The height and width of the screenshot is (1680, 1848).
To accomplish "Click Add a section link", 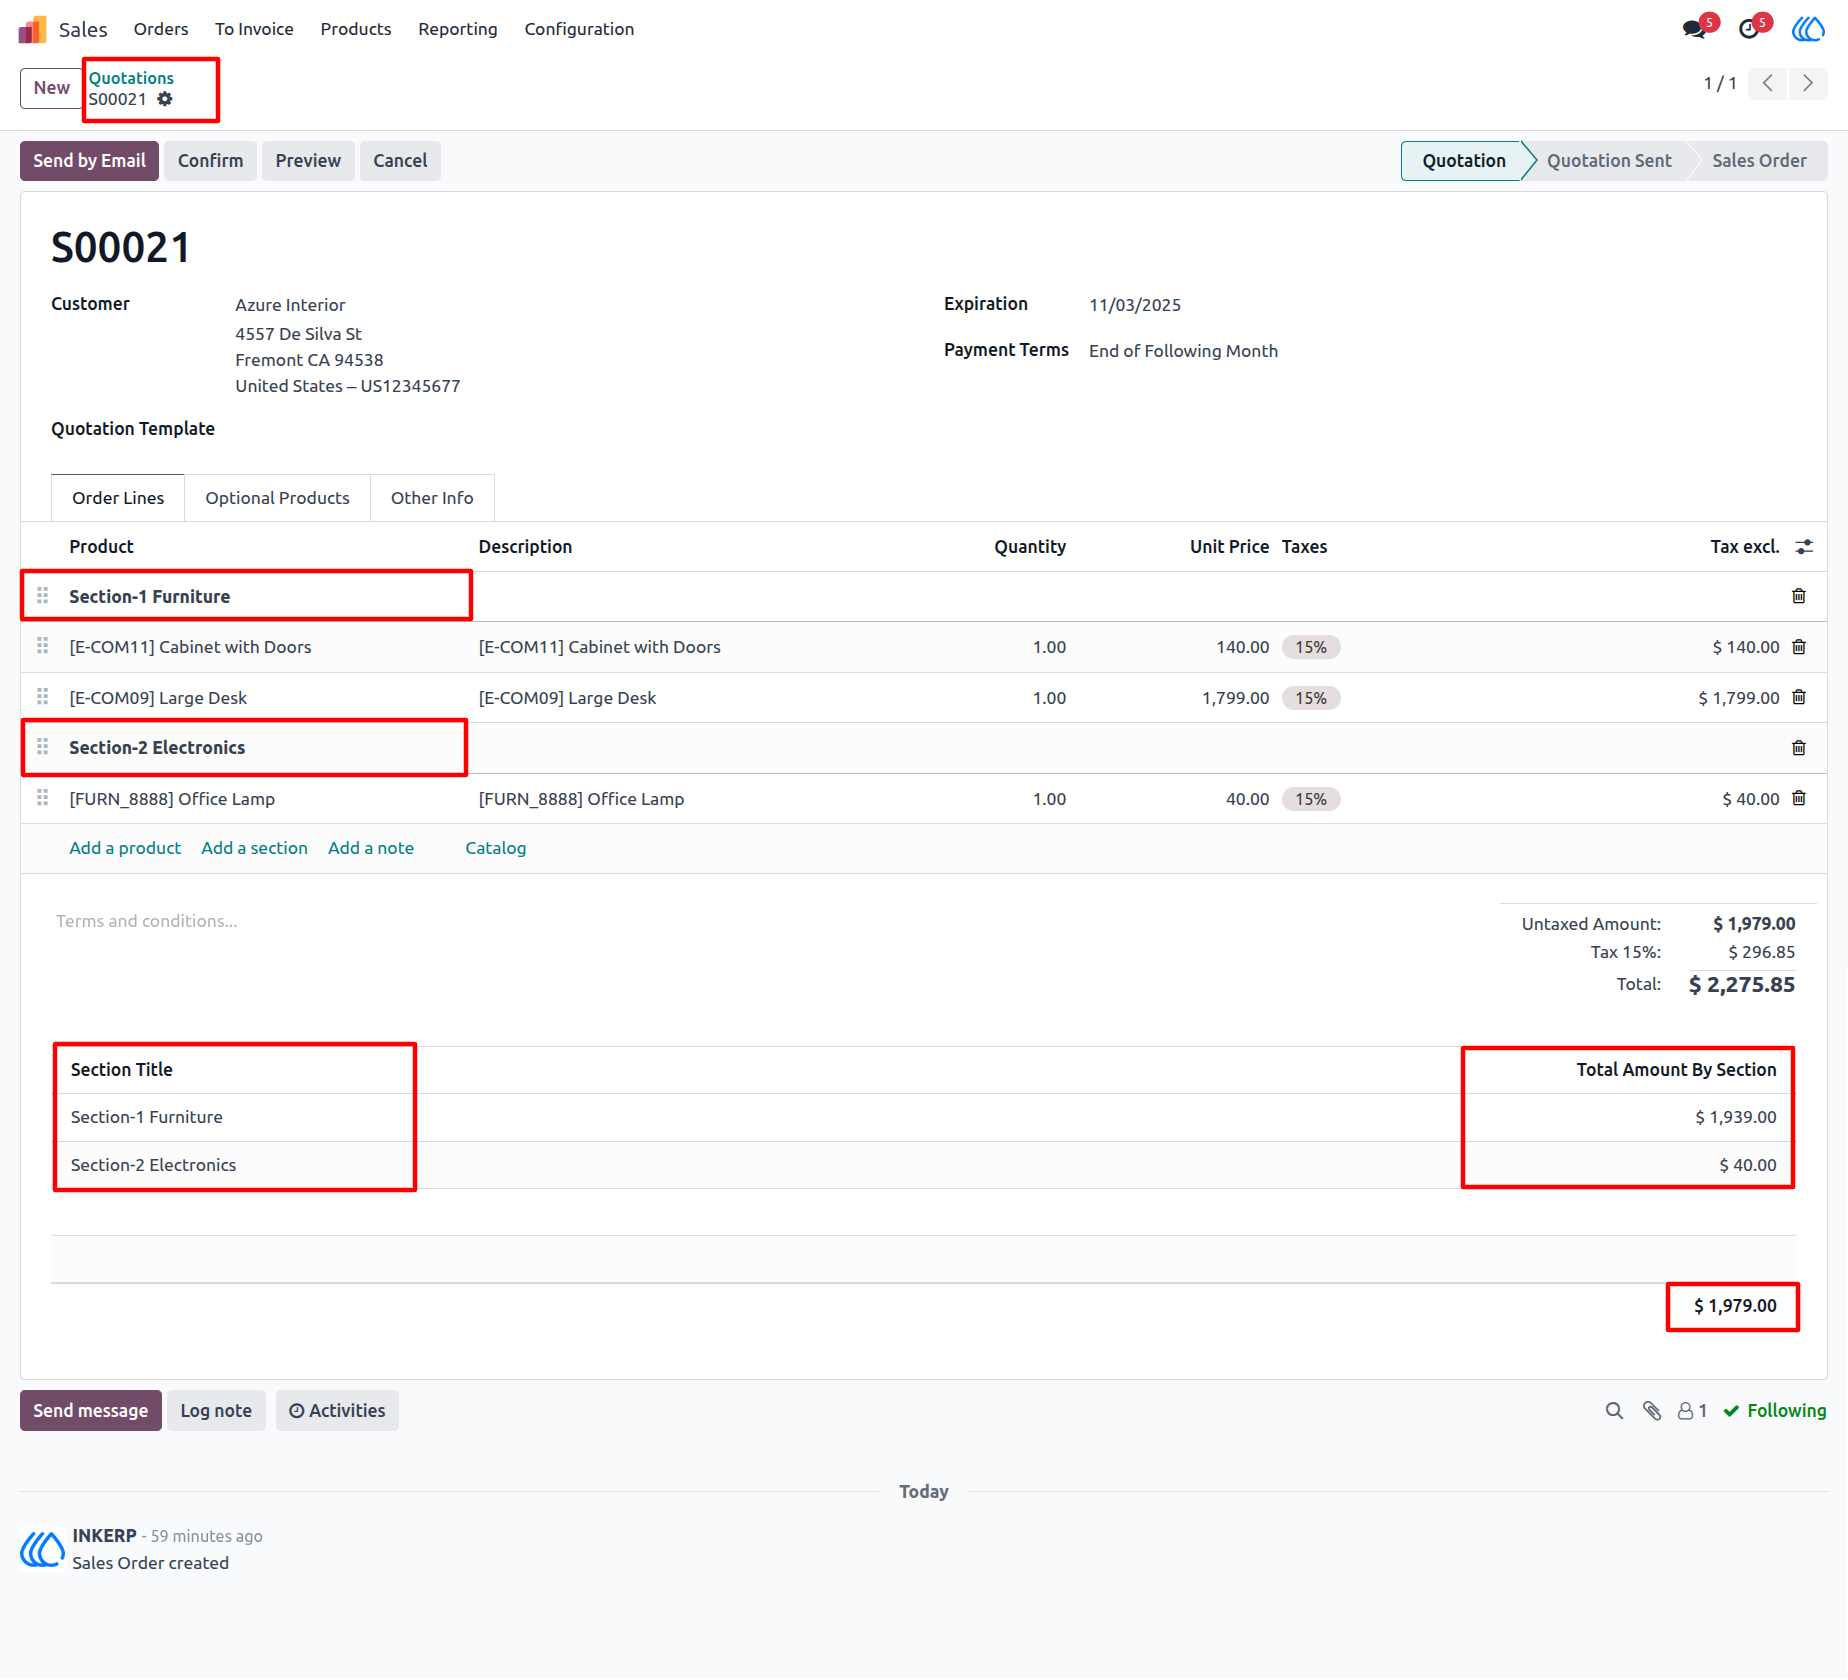I will pos(254,848).
